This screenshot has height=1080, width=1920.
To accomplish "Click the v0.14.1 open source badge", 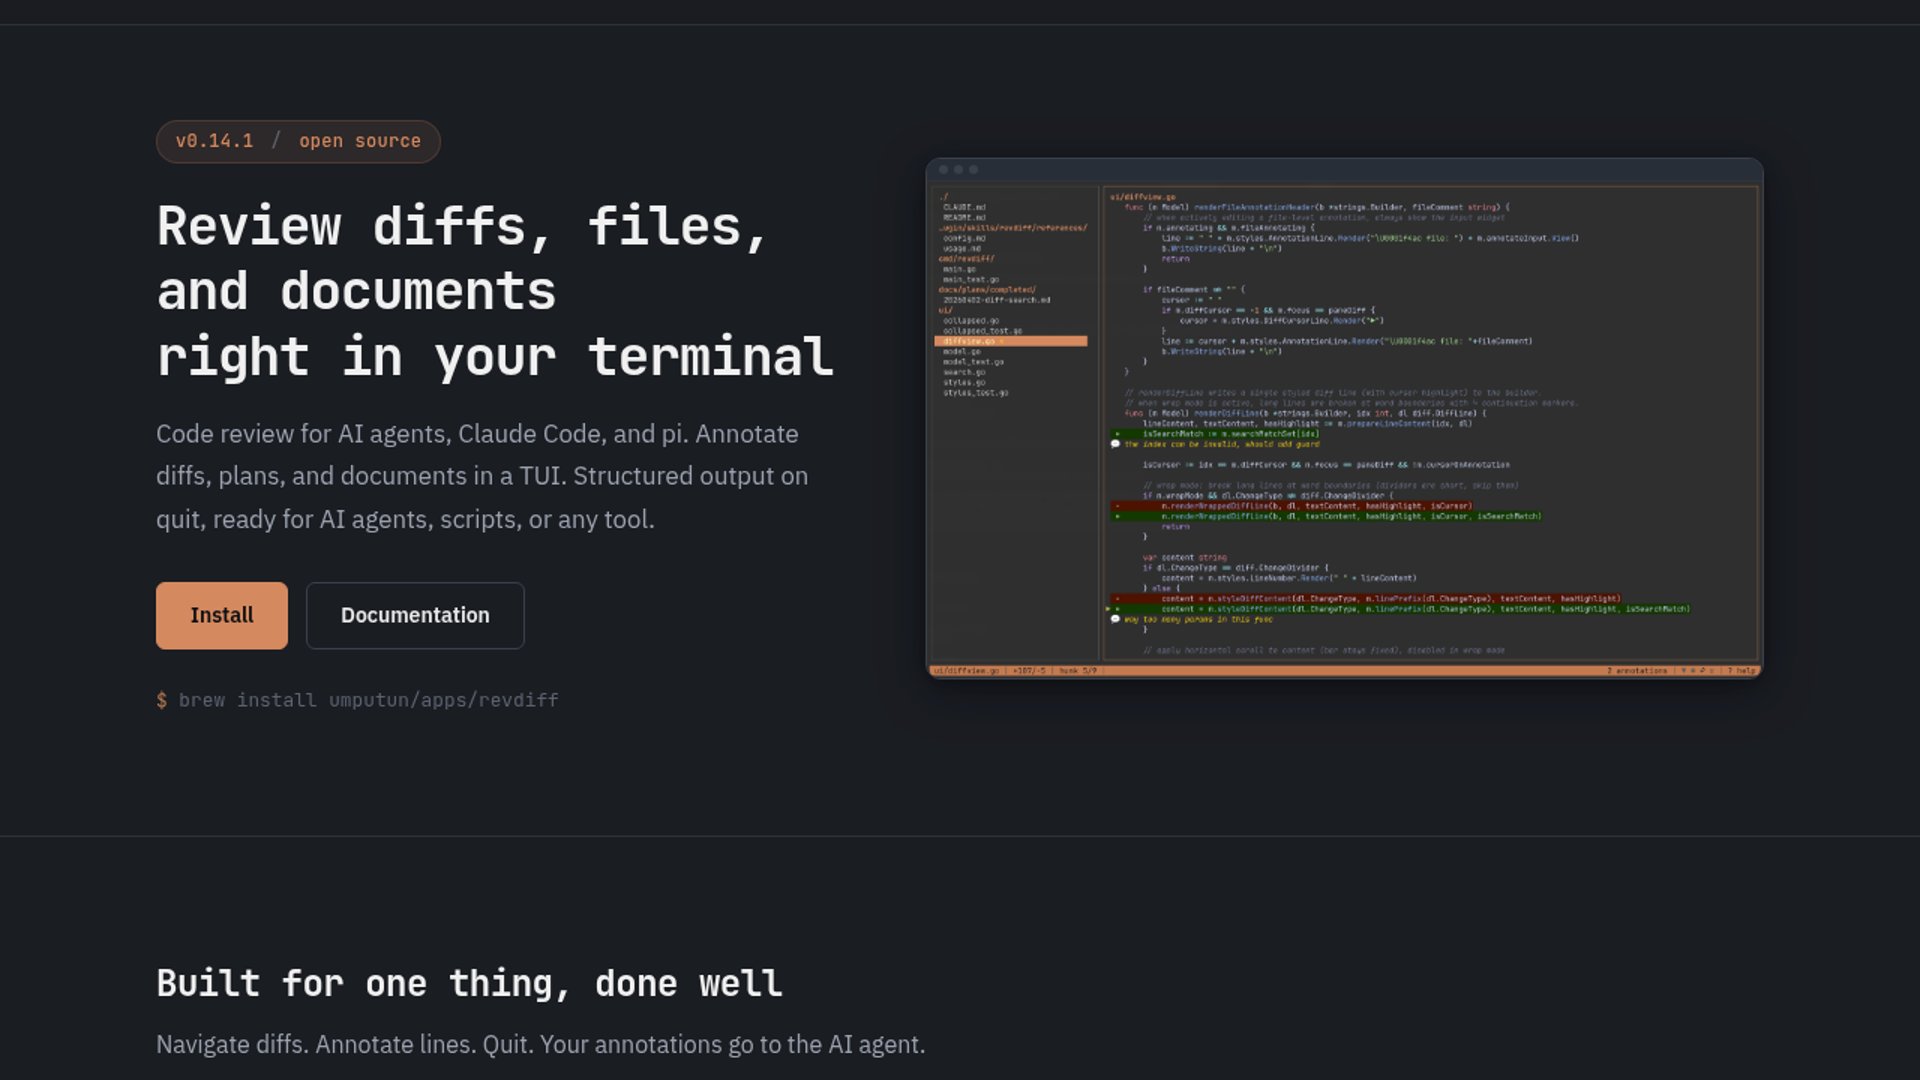I will click(x=298, y=141).
